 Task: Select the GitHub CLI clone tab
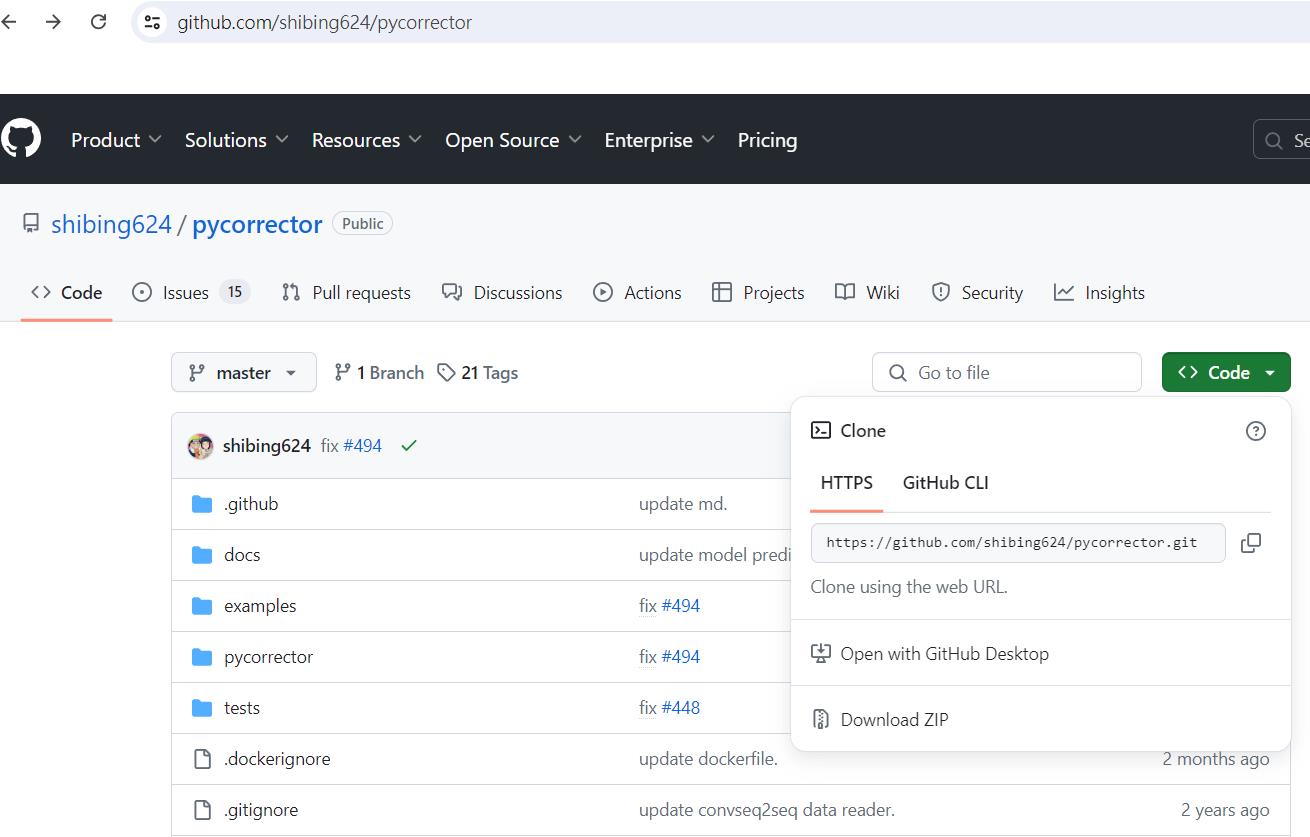(x=945, y=483)
